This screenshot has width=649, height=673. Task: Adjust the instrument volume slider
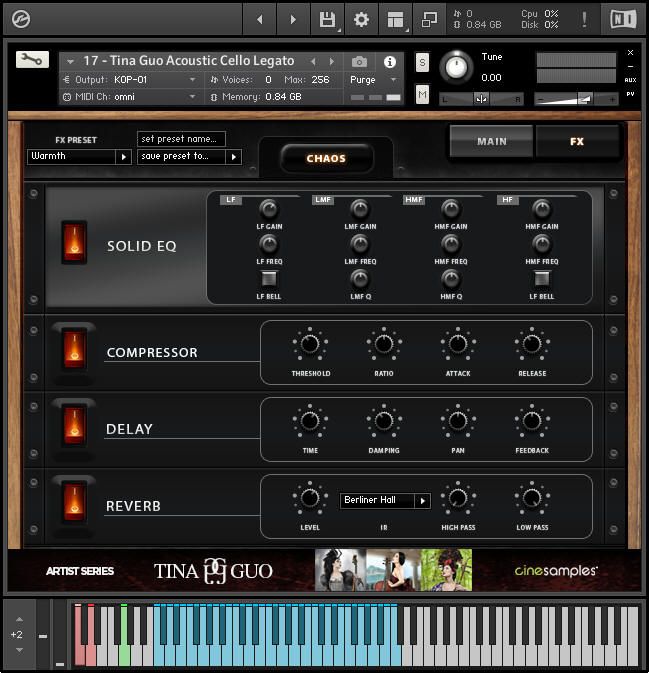point(576,100)
